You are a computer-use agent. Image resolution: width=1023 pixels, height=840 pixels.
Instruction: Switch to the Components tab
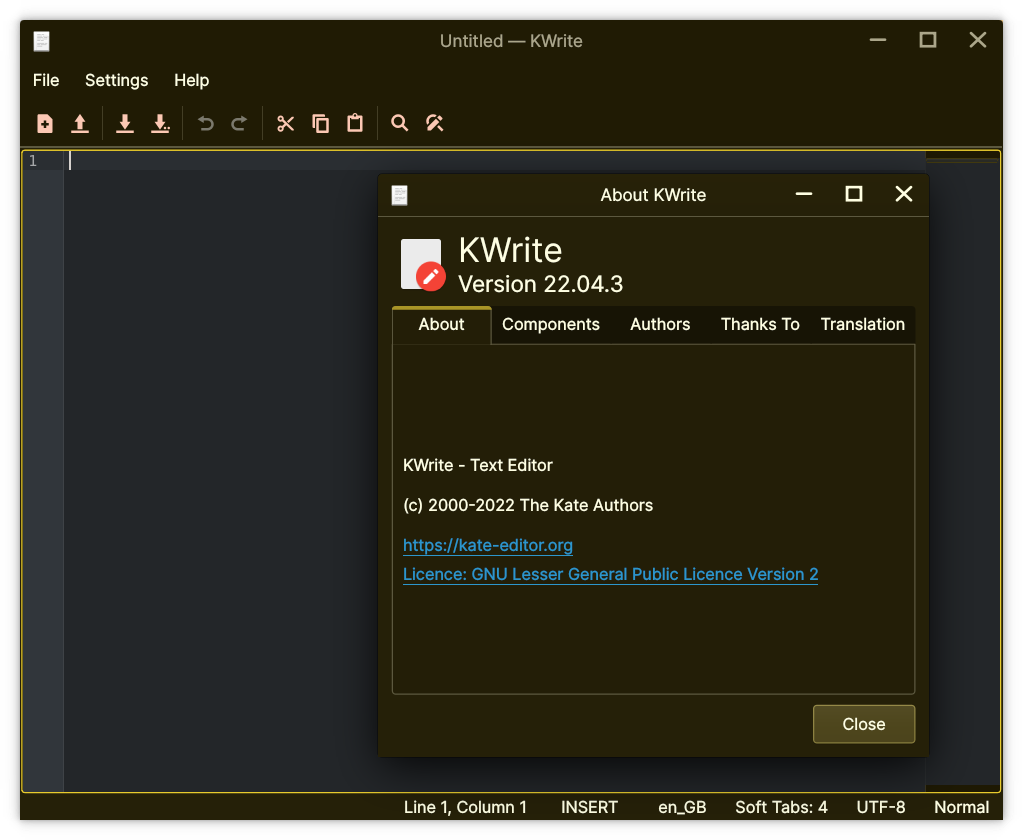point(551,325)
